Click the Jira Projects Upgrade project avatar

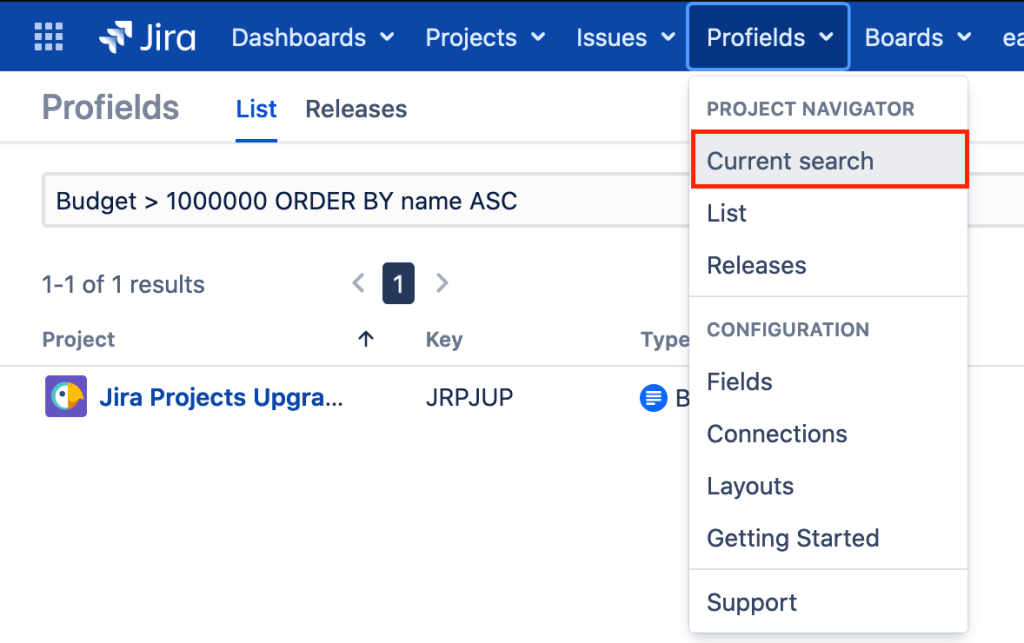point(66,397)
